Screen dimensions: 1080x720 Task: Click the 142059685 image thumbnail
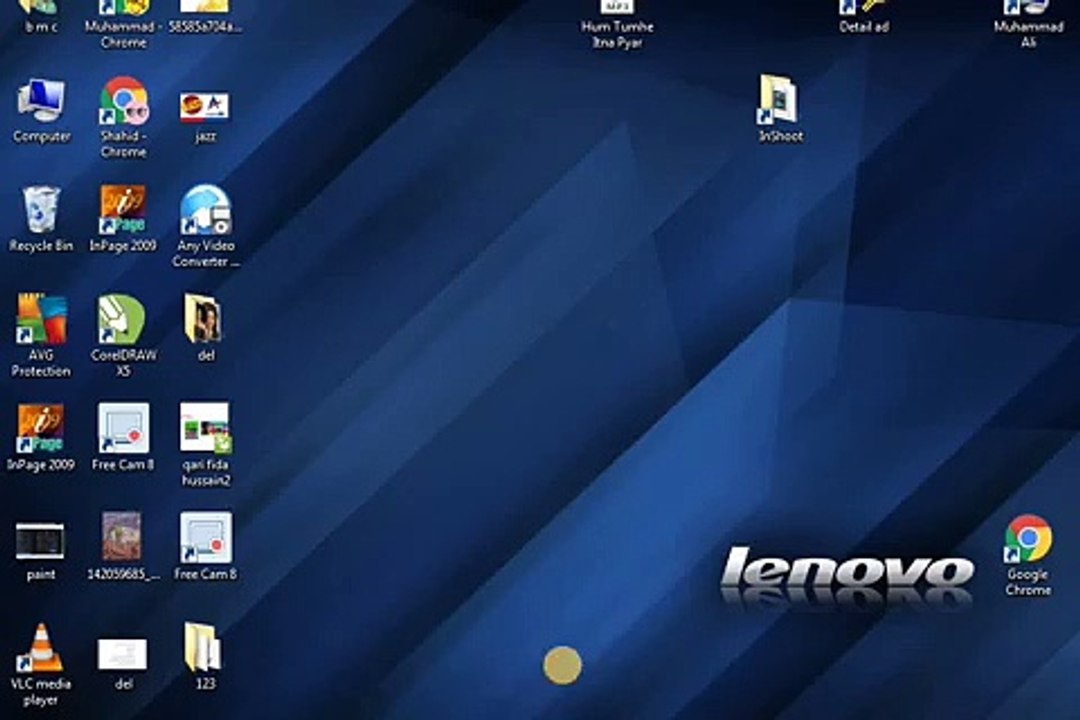pos(123,546)
